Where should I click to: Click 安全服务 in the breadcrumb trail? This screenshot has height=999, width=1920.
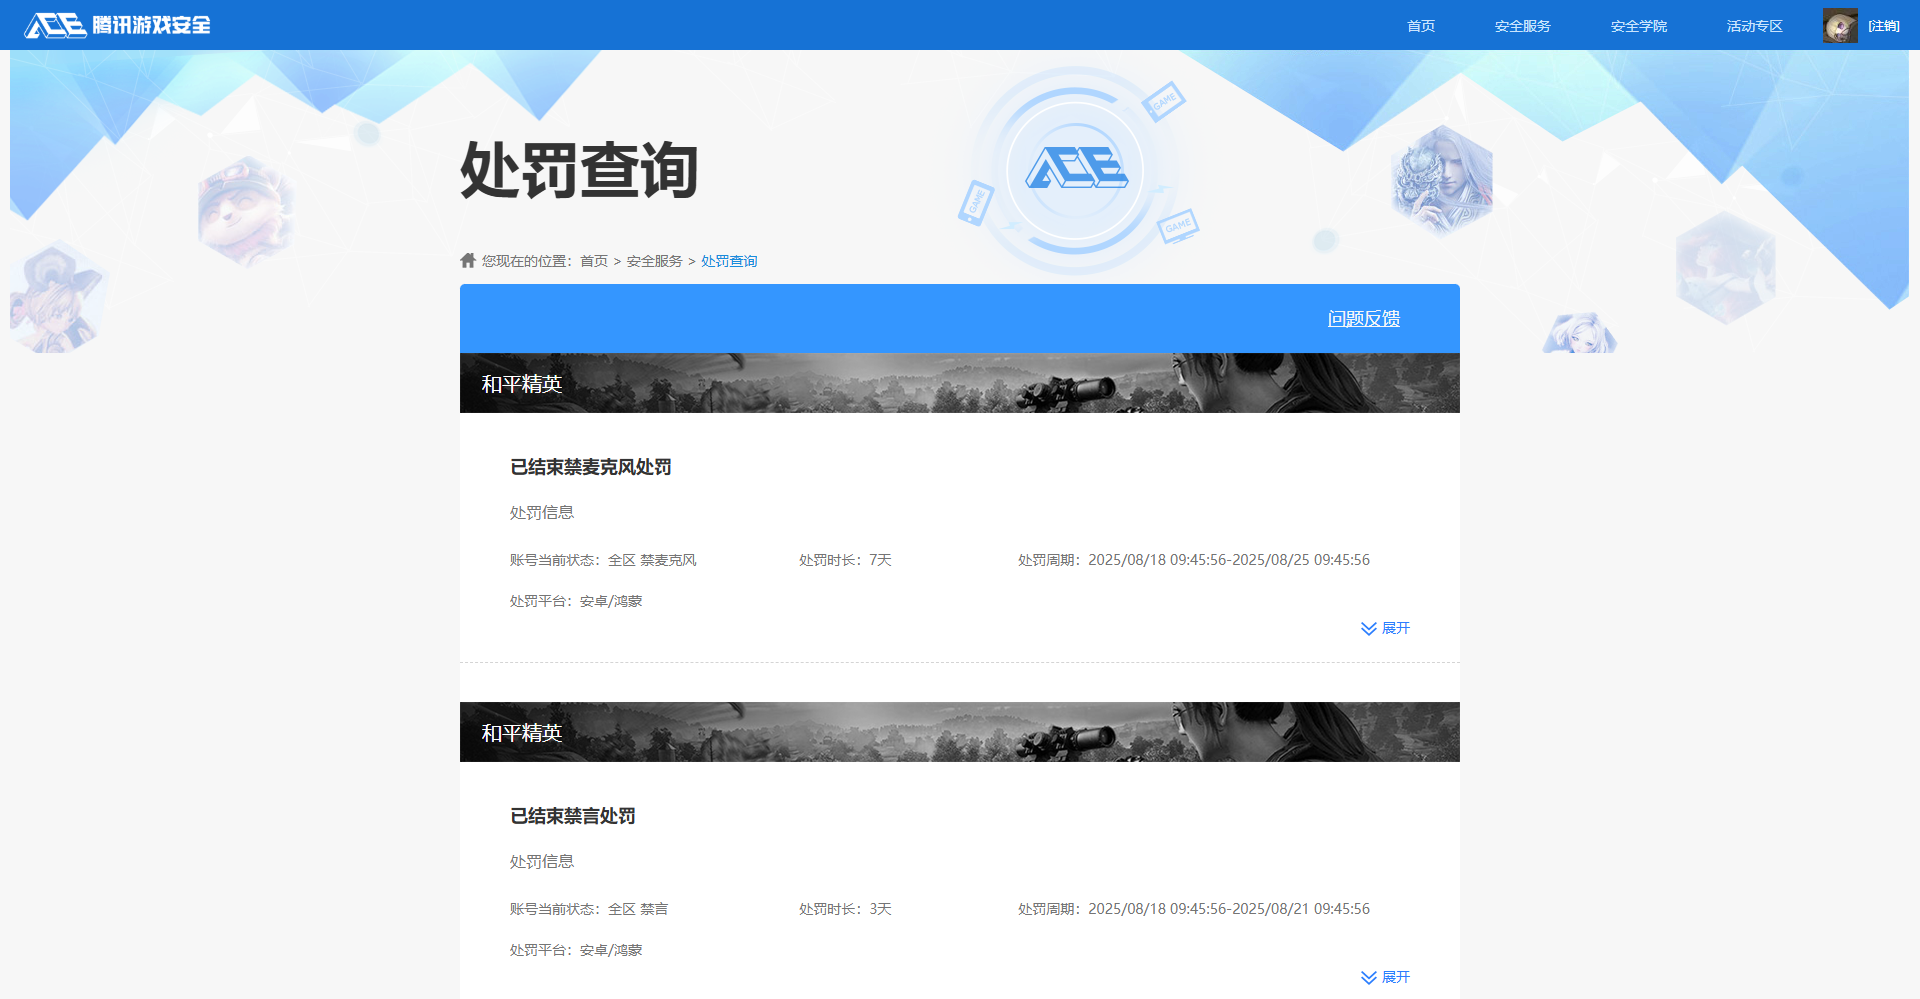(x=652, y=260)
